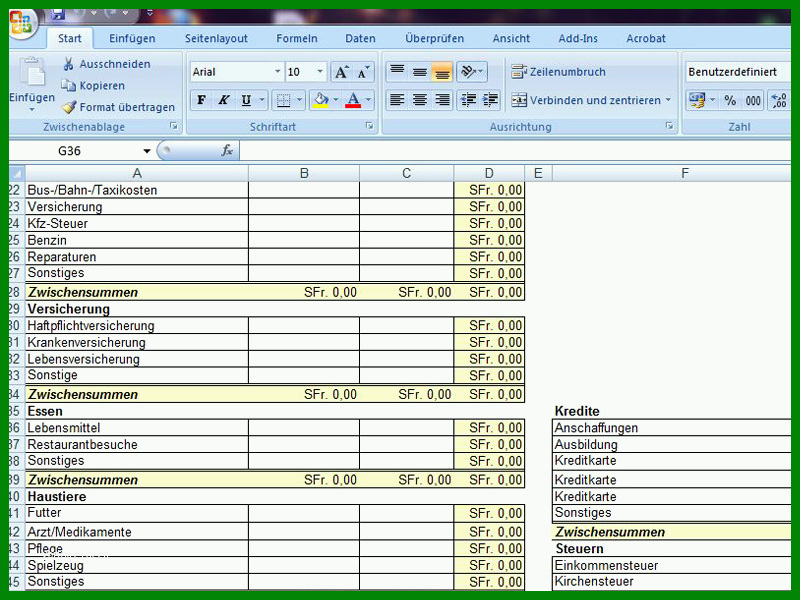Click the red font color A
The height and width of the screenshot is (600, 800).
[353, 100]
